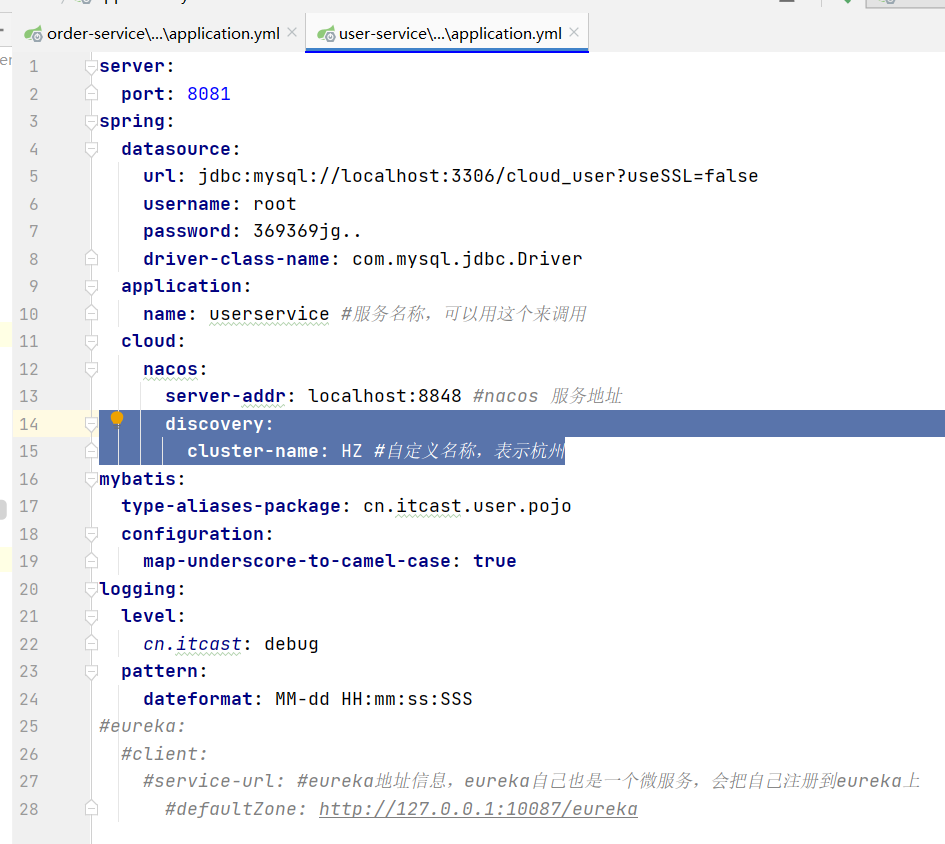Screen dimensions: 945x844
Task: Fold the datasource section on line 4
Action: [x=91, y=149]
